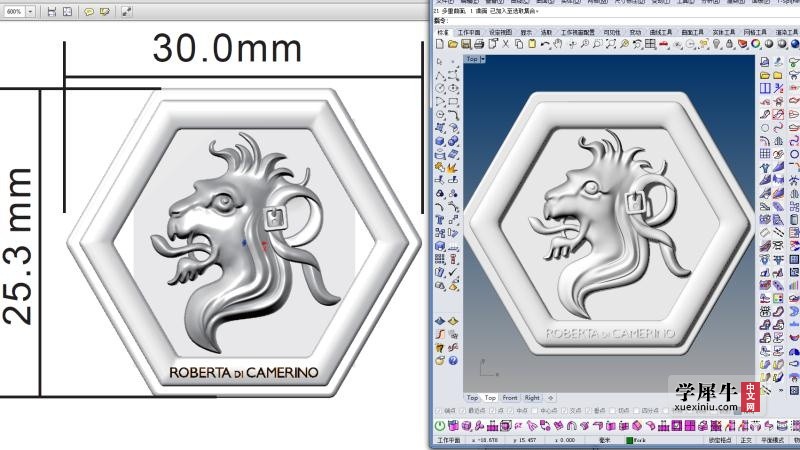Open the Top viewport title dropdown arrow
800x450 pixels.
pos(483,59)
